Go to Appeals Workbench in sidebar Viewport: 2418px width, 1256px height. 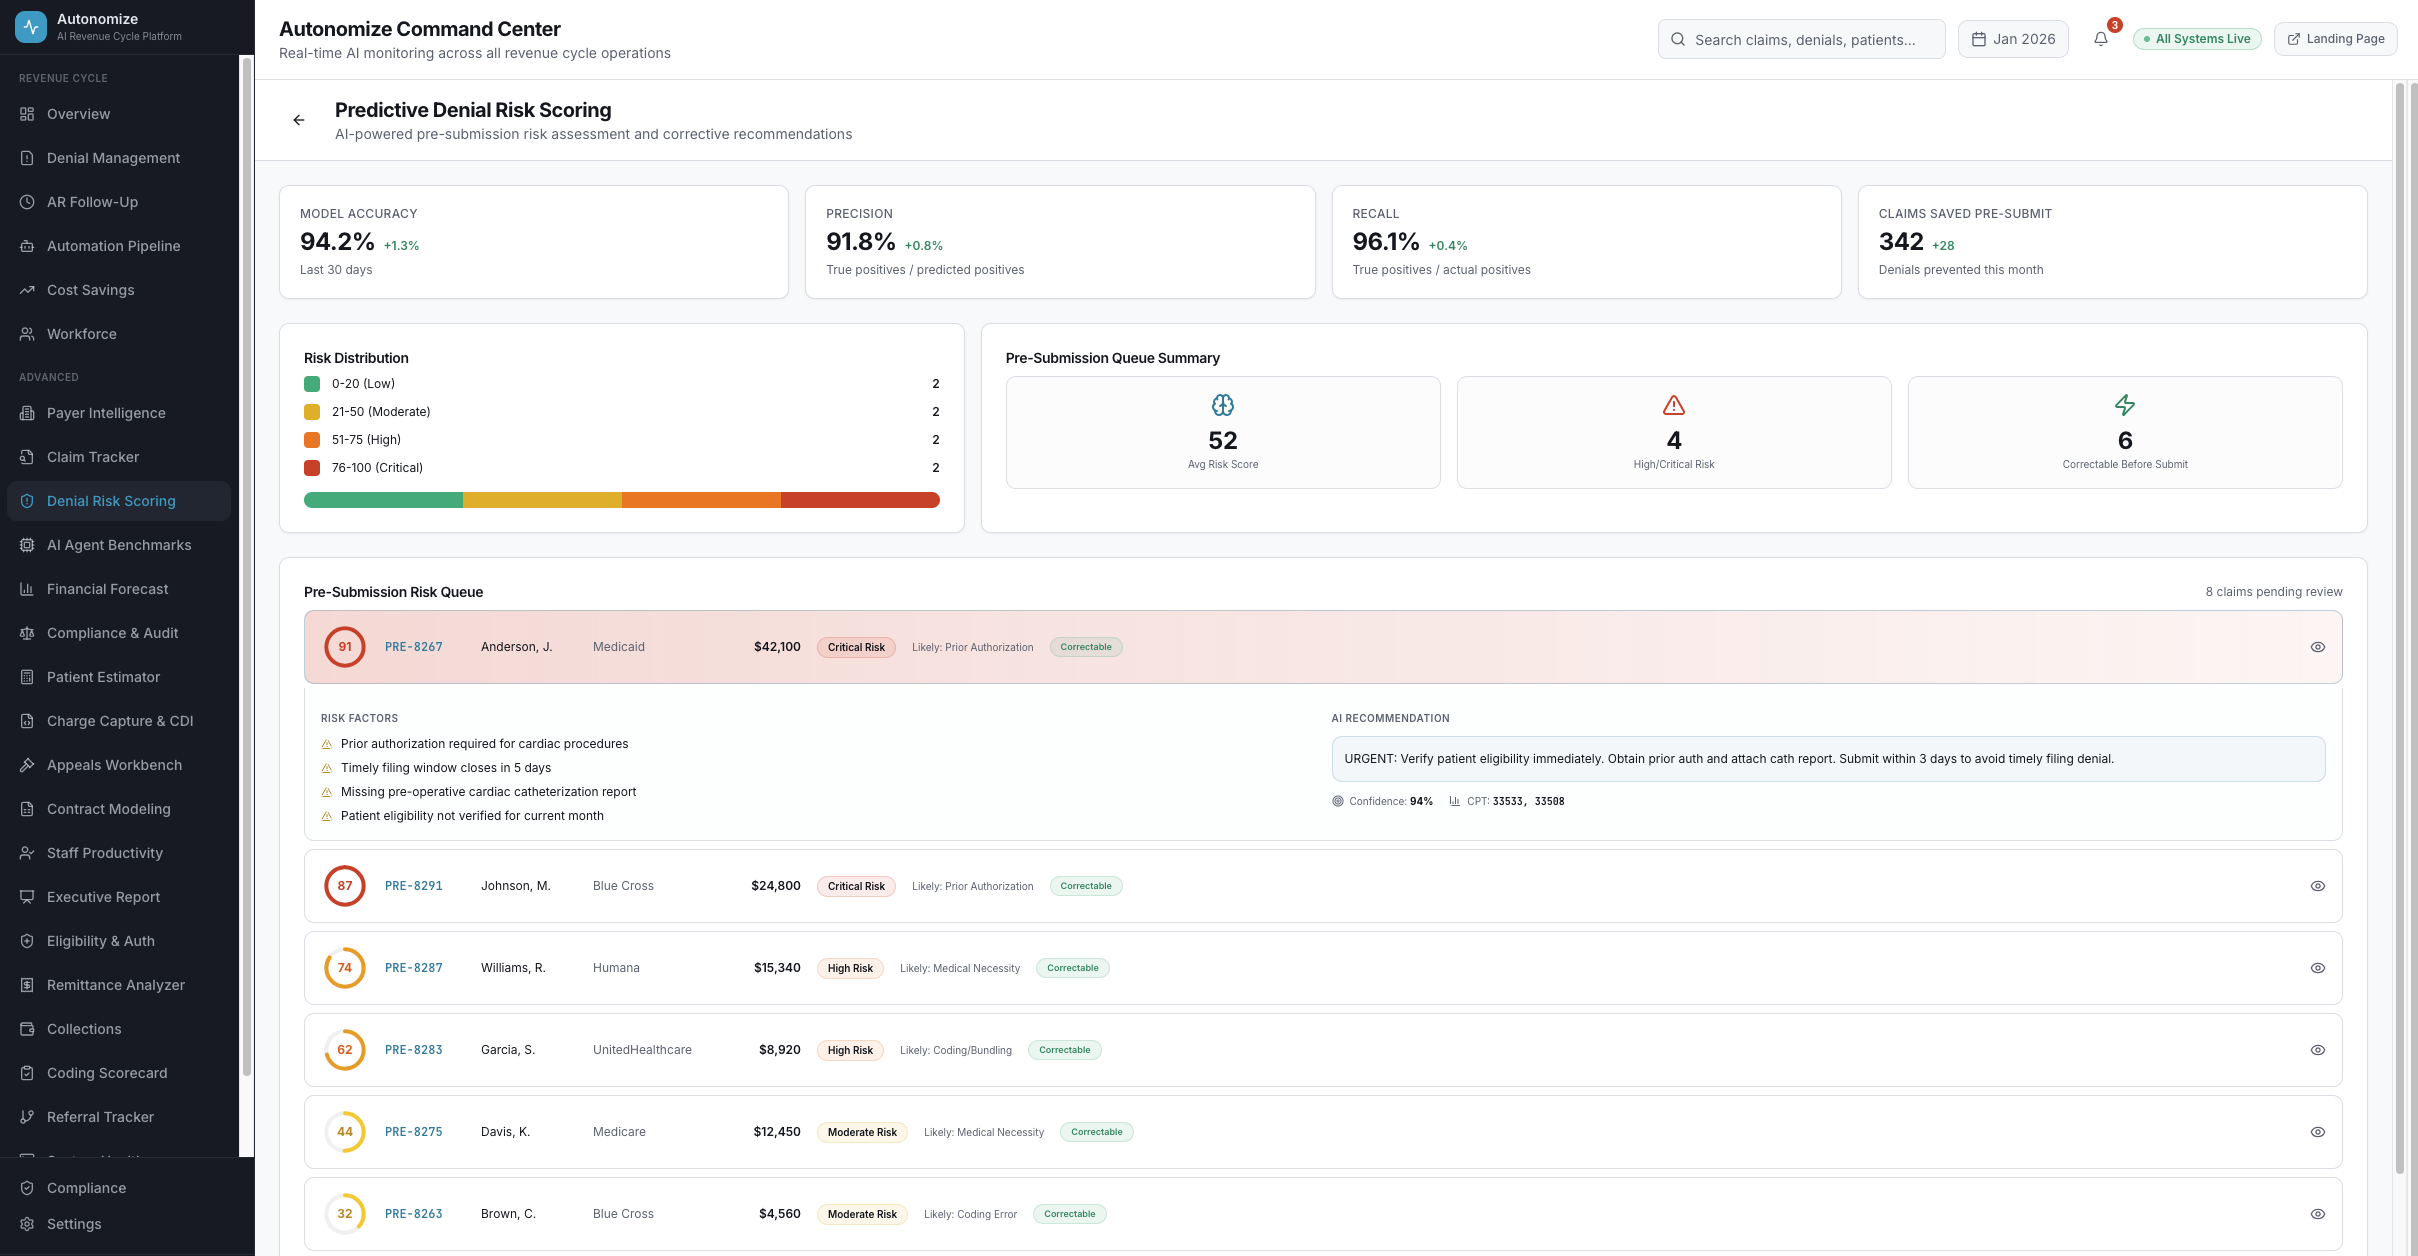(x=114, y=765)
